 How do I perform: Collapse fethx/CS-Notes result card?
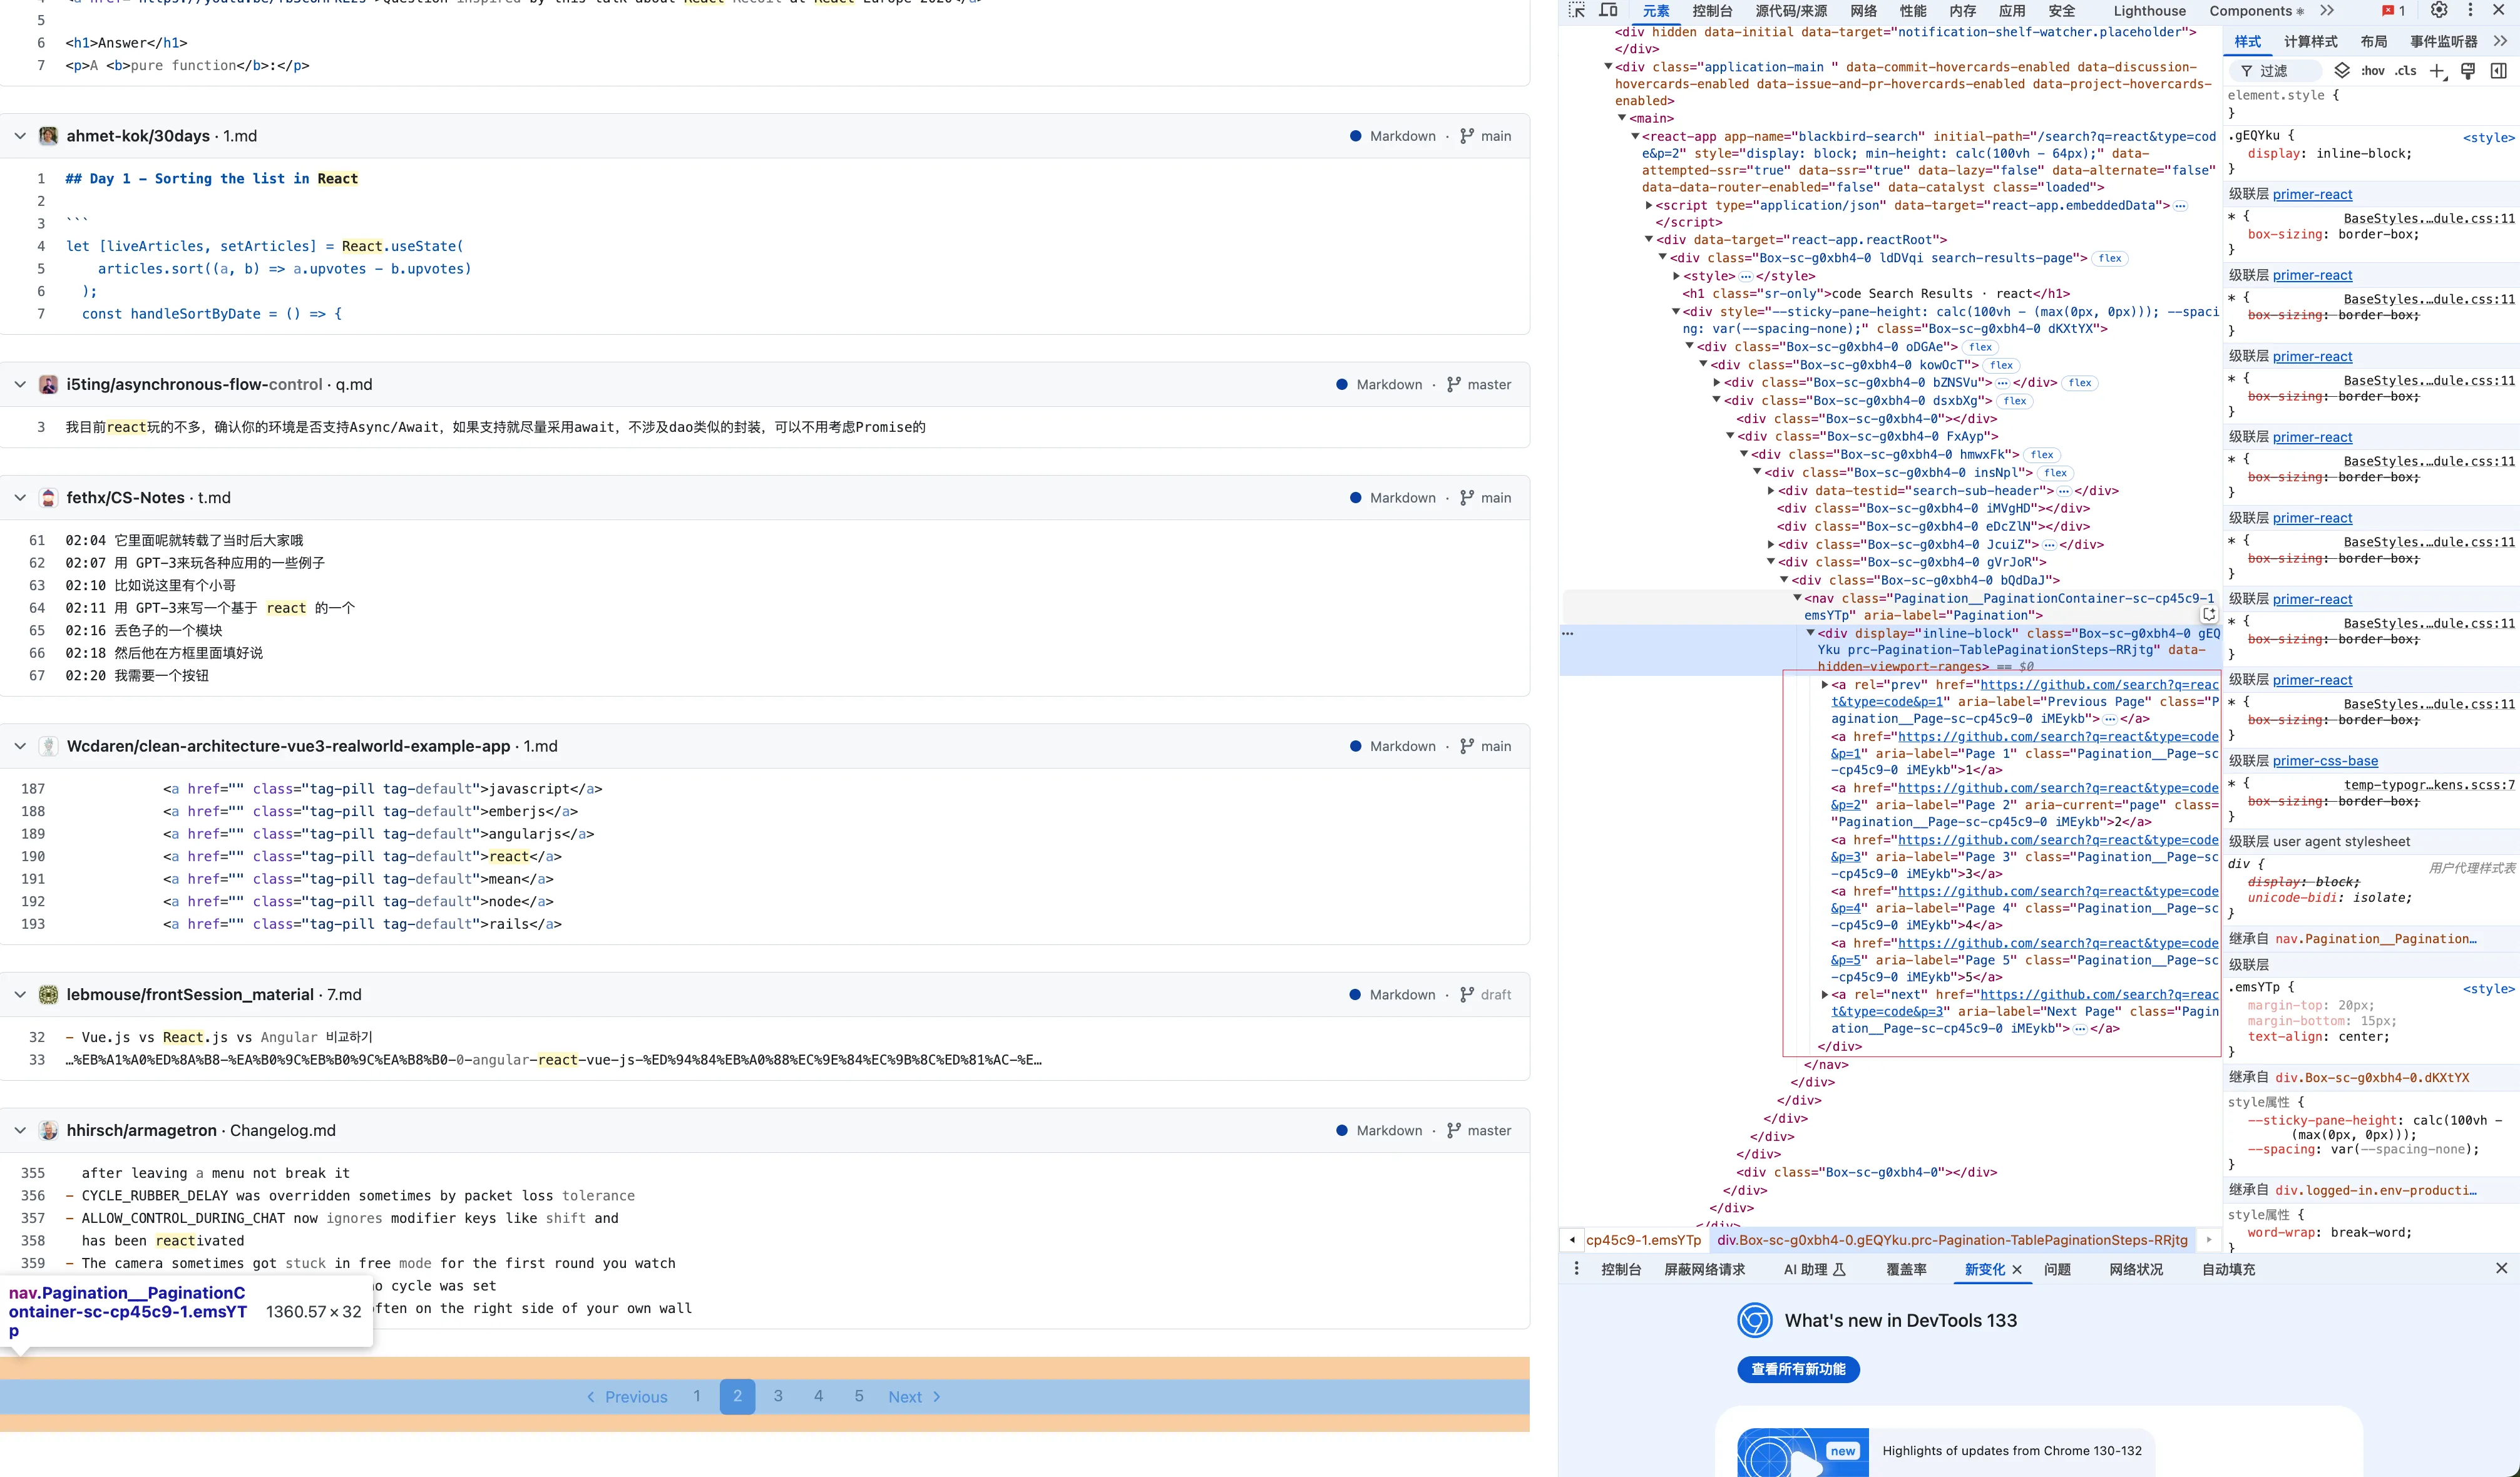pos(20,498)
